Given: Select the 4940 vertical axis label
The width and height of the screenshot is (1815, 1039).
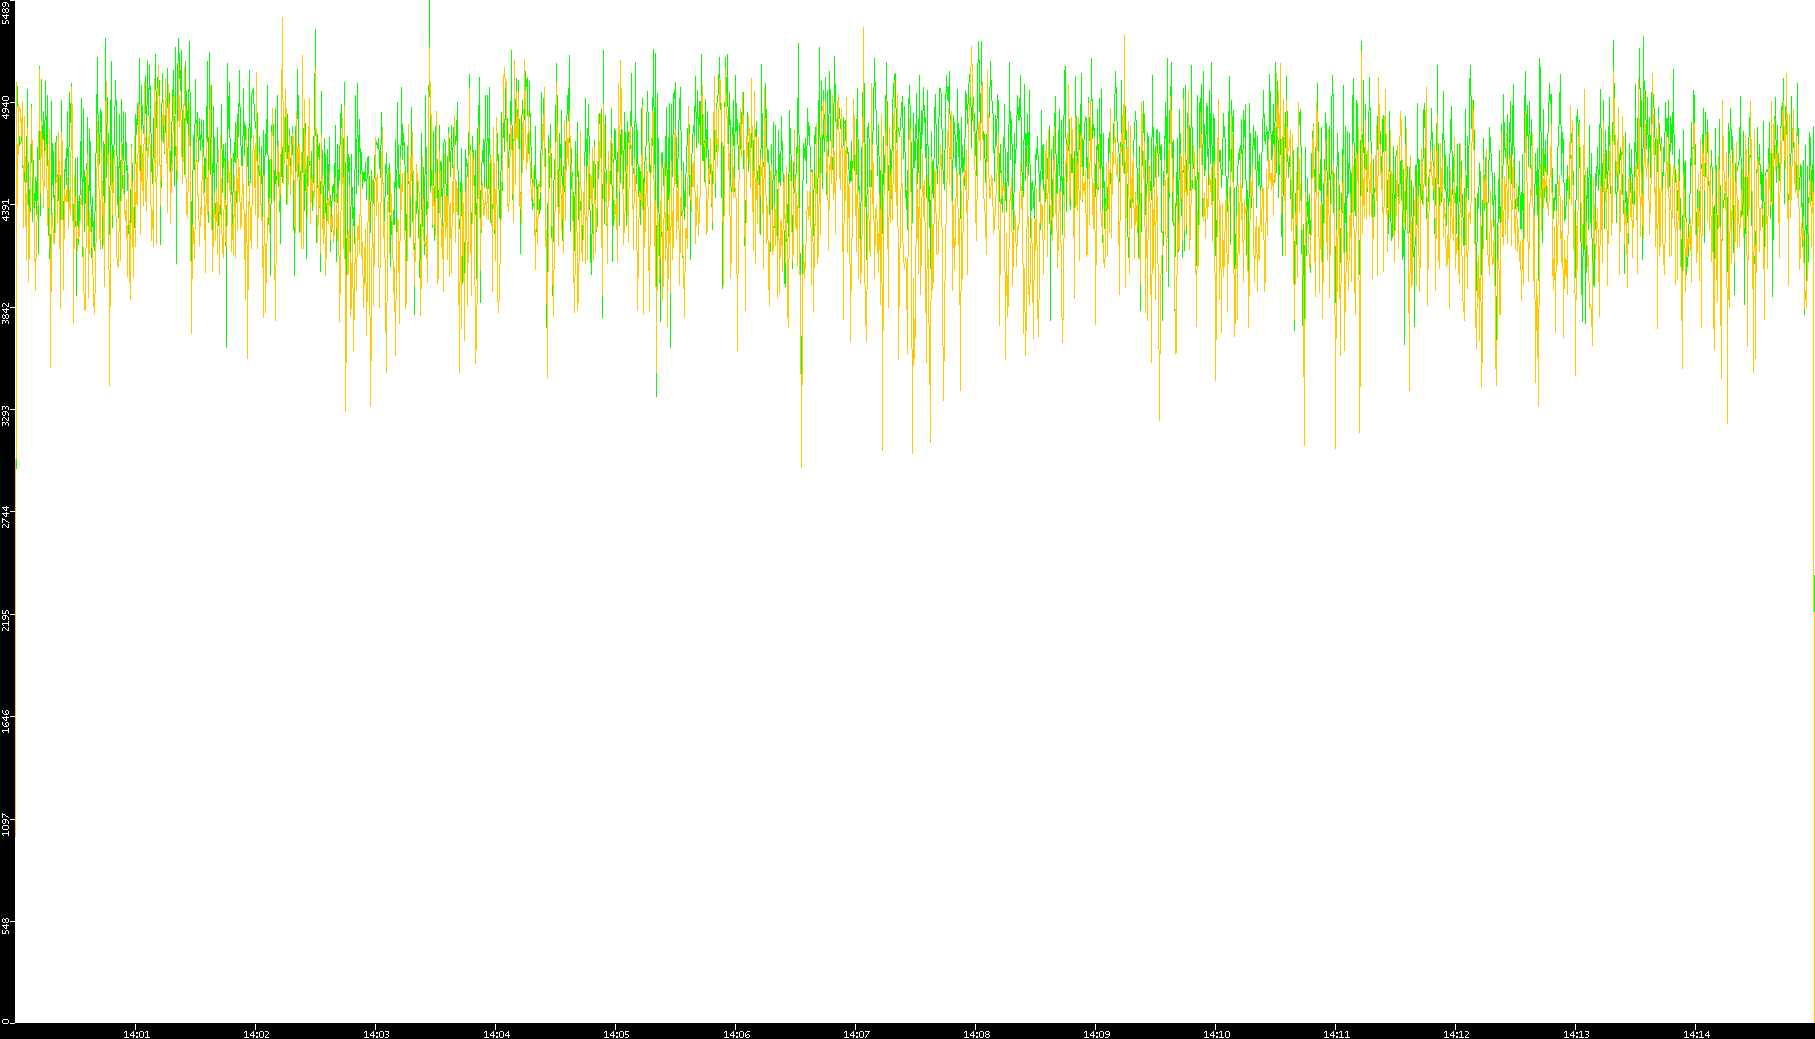Looking at the screenshot, I should [6, 107].
